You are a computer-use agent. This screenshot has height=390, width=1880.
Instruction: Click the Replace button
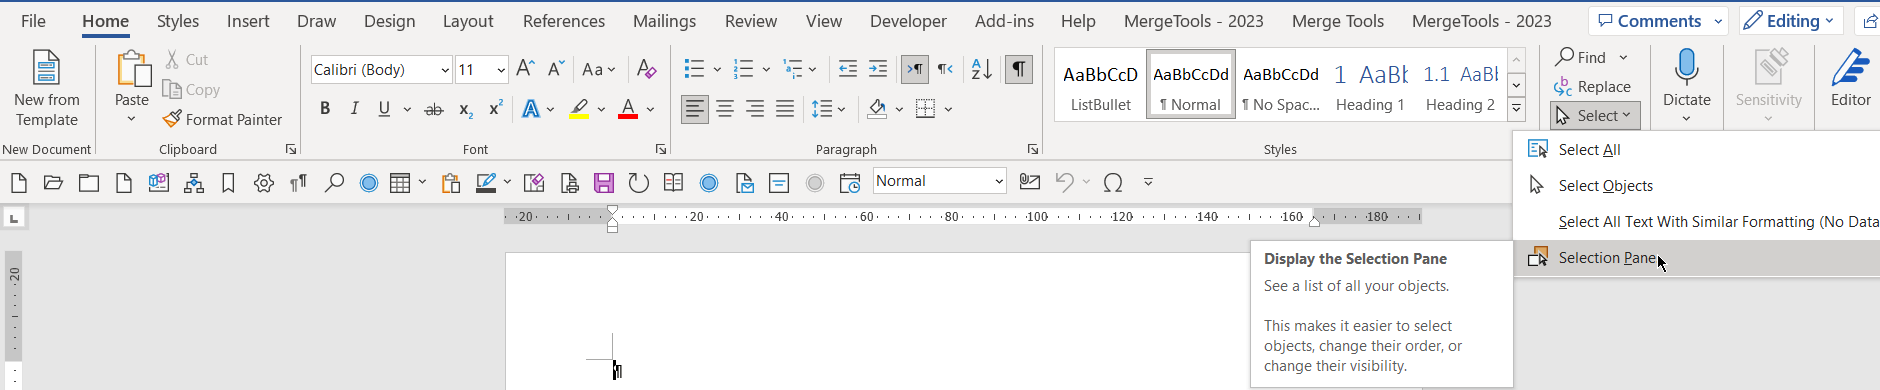pyautogui.click(x=1593, y=87)
